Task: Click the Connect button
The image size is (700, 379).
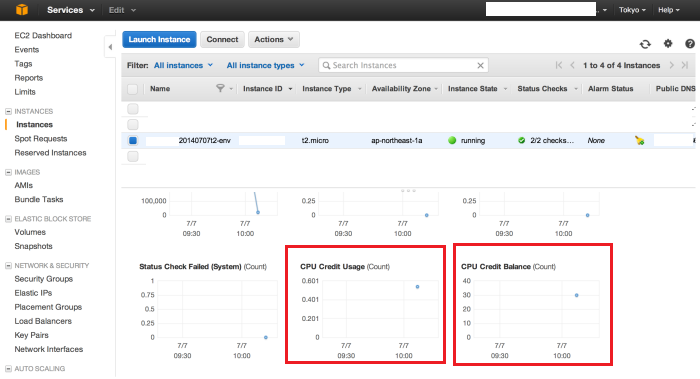Action: click(x=222, y=39)
